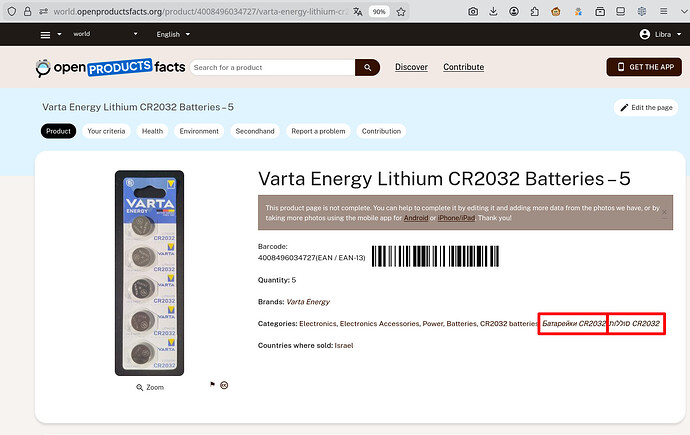Click the Varta battery pack product image
This screenshot has height=435, width=690.
click(150, 273)
